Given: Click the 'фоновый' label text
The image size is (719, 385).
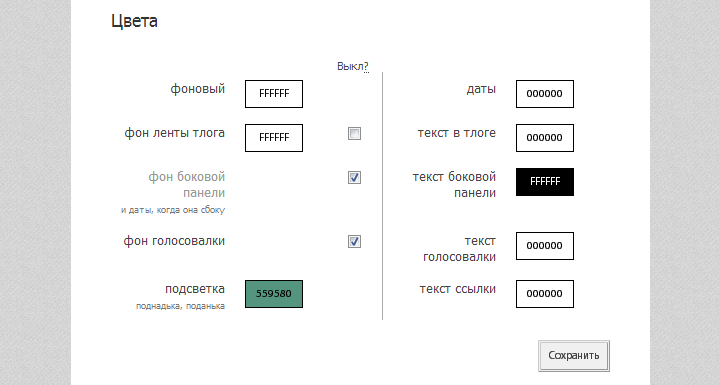Looking at the screenshot, I should (x=198, y=89).
